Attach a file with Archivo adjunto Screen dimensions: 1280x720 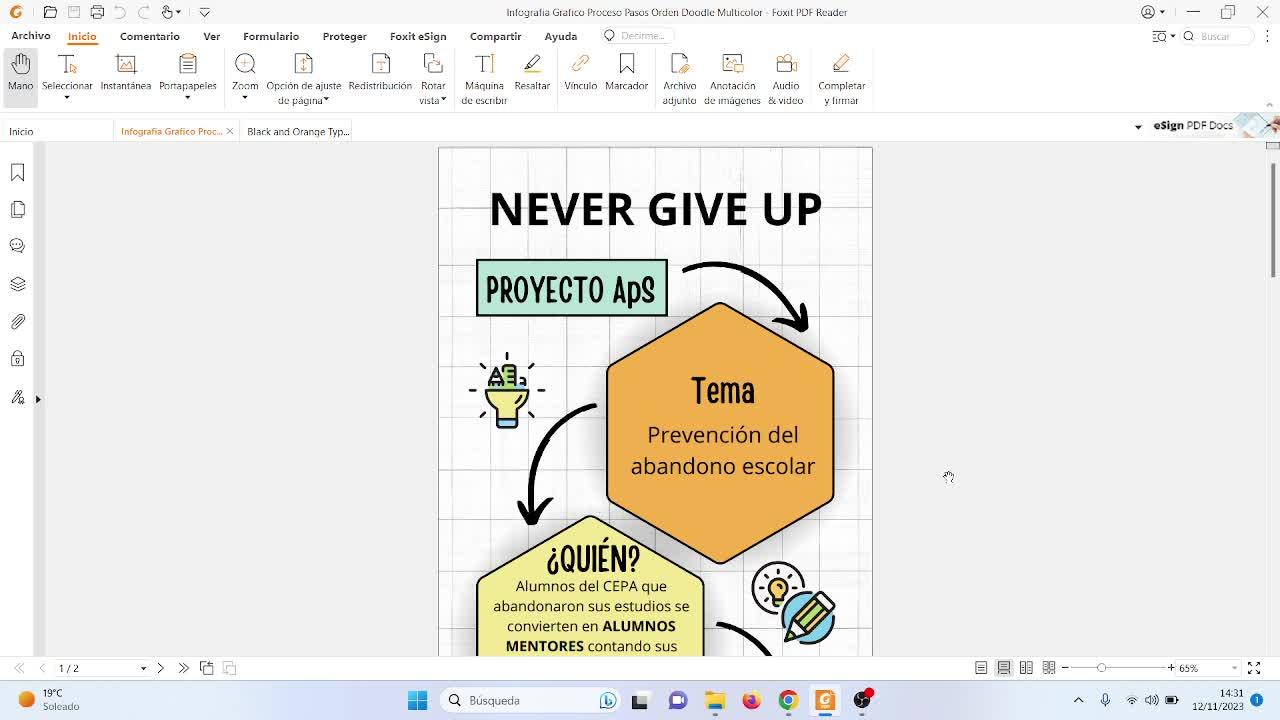pos(679,78)
